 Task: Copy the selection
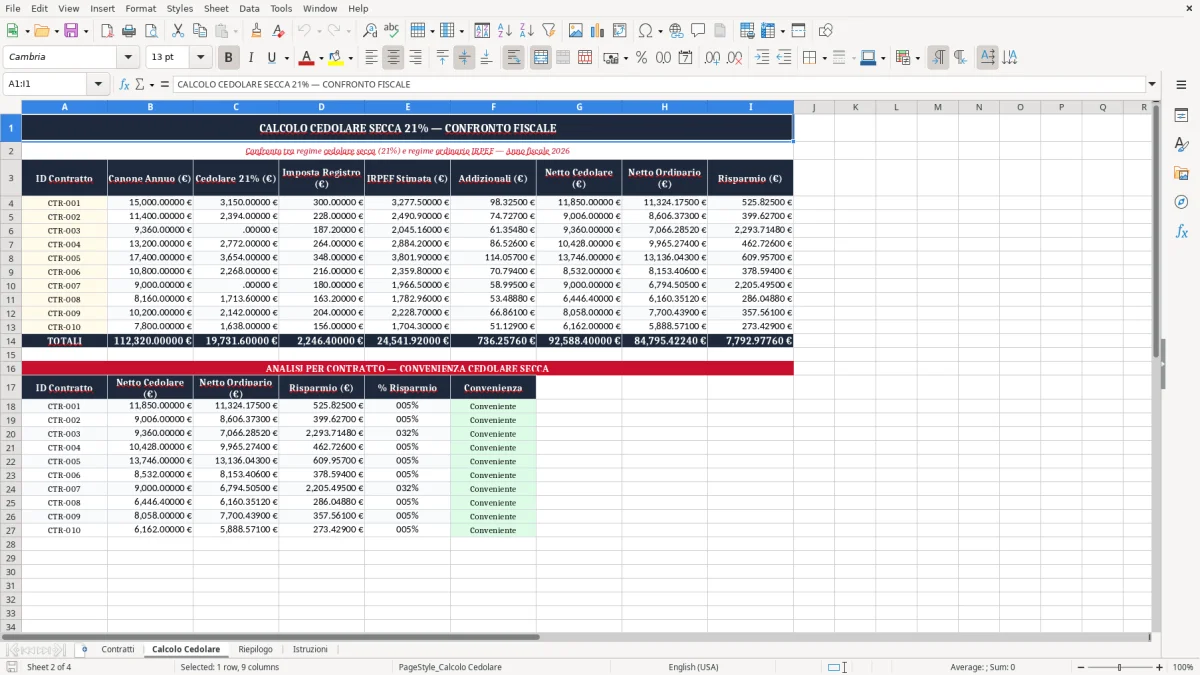(199, 31)
